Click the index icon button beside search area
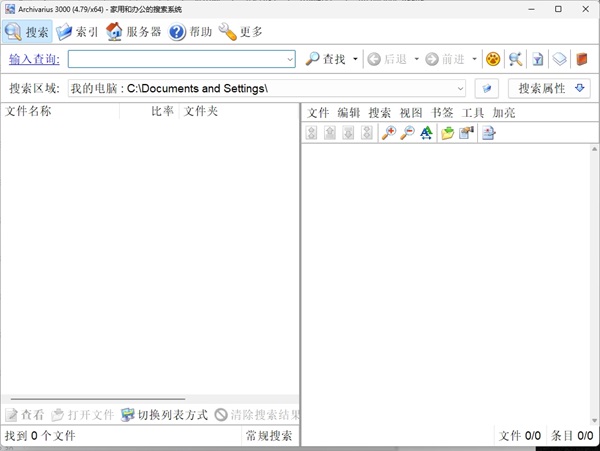 click(486, 89)
